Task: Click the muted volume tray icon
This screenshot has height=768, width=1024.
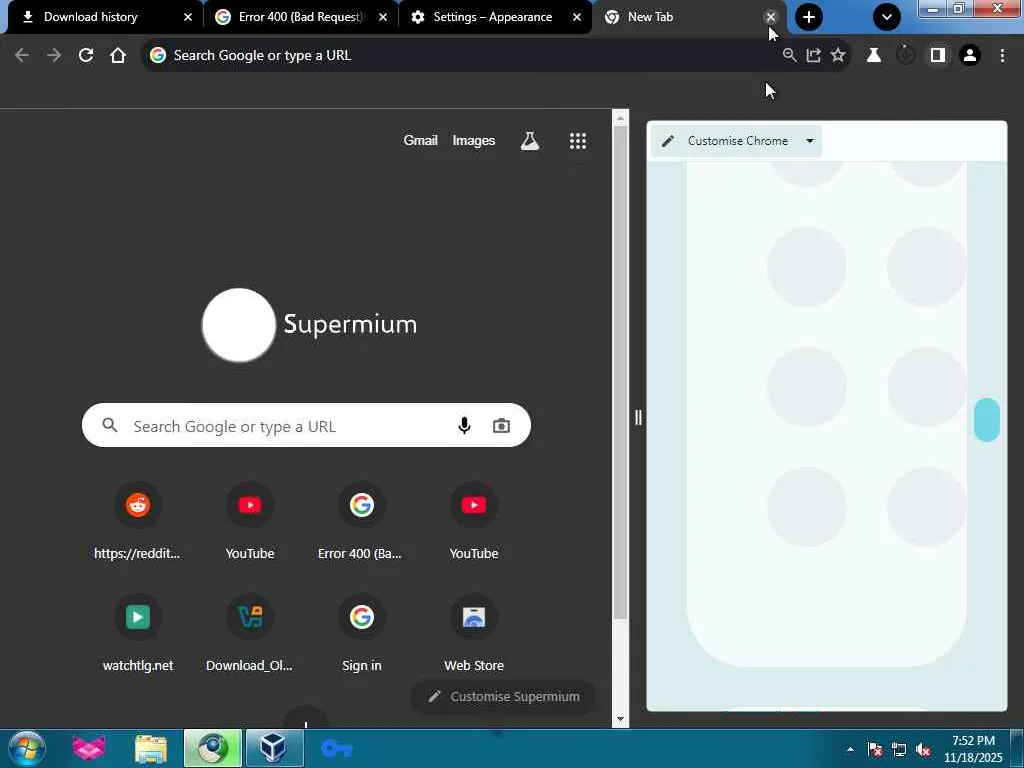Action: (x=923, y=749)
